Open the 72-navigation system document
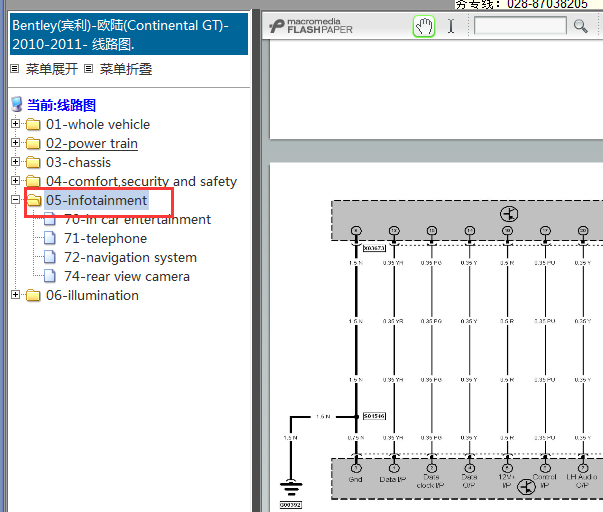Screen dimensions: 603x512 [x=130, y=257]
